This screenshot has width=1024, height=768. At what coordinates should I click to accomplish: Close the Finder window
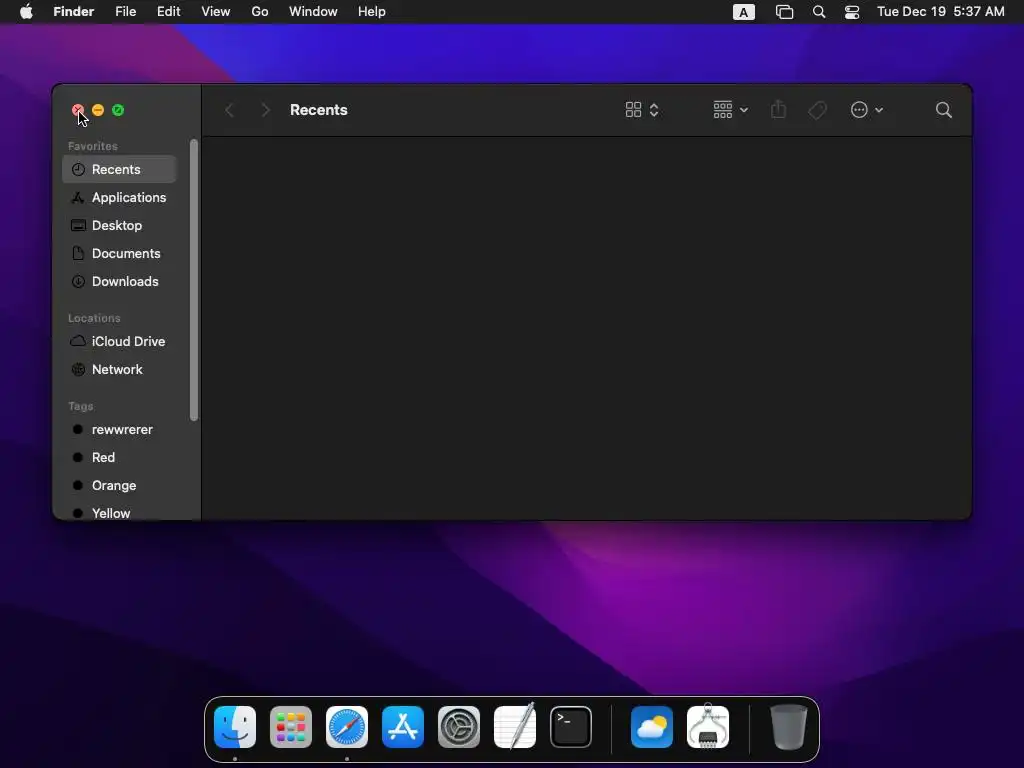click(x=78, y=110)
